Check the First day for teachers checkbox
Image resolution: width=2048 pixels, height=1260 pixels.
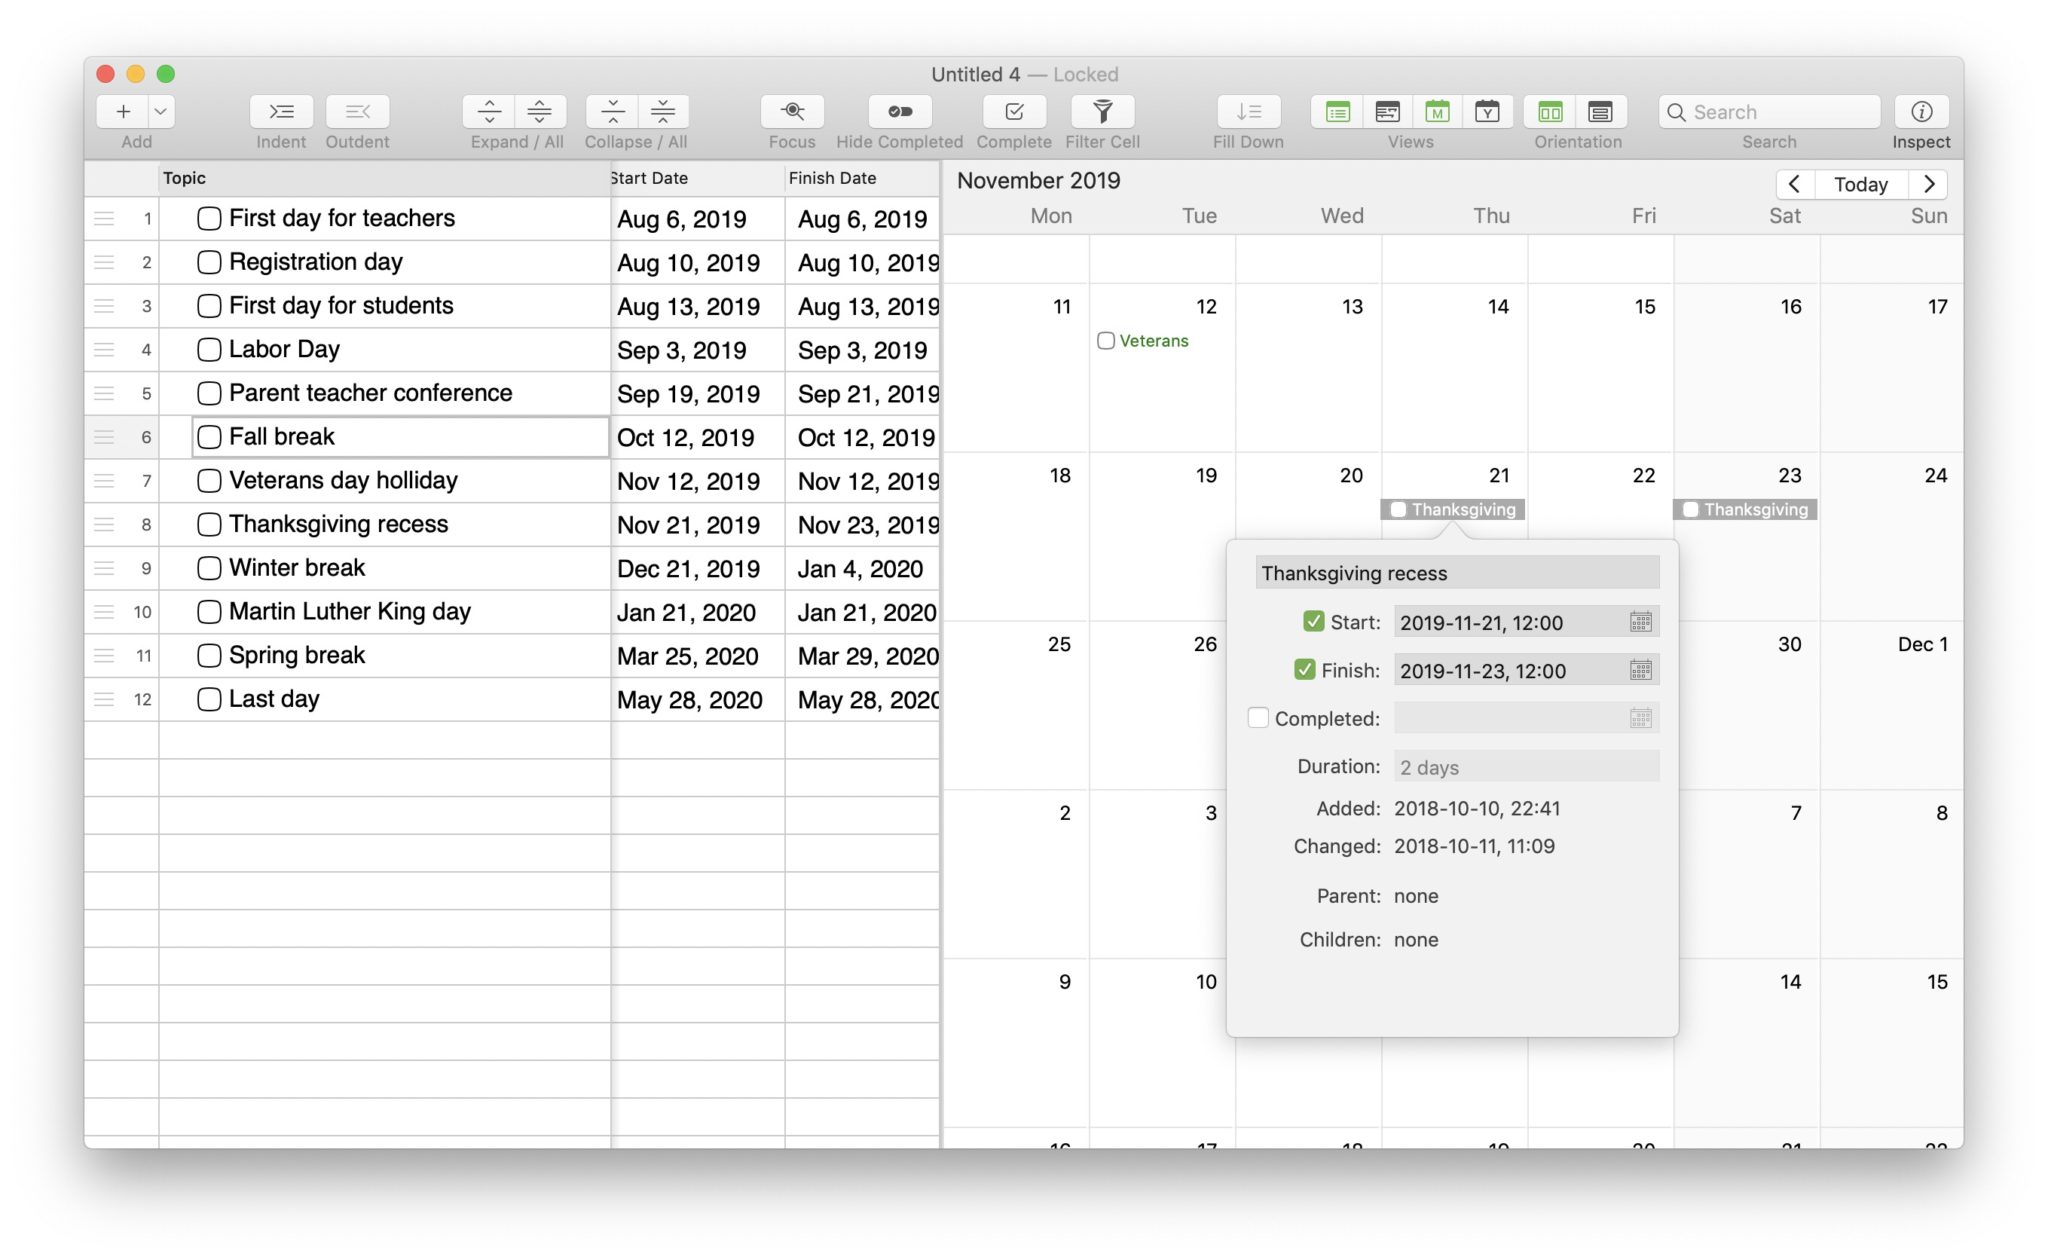209,219
